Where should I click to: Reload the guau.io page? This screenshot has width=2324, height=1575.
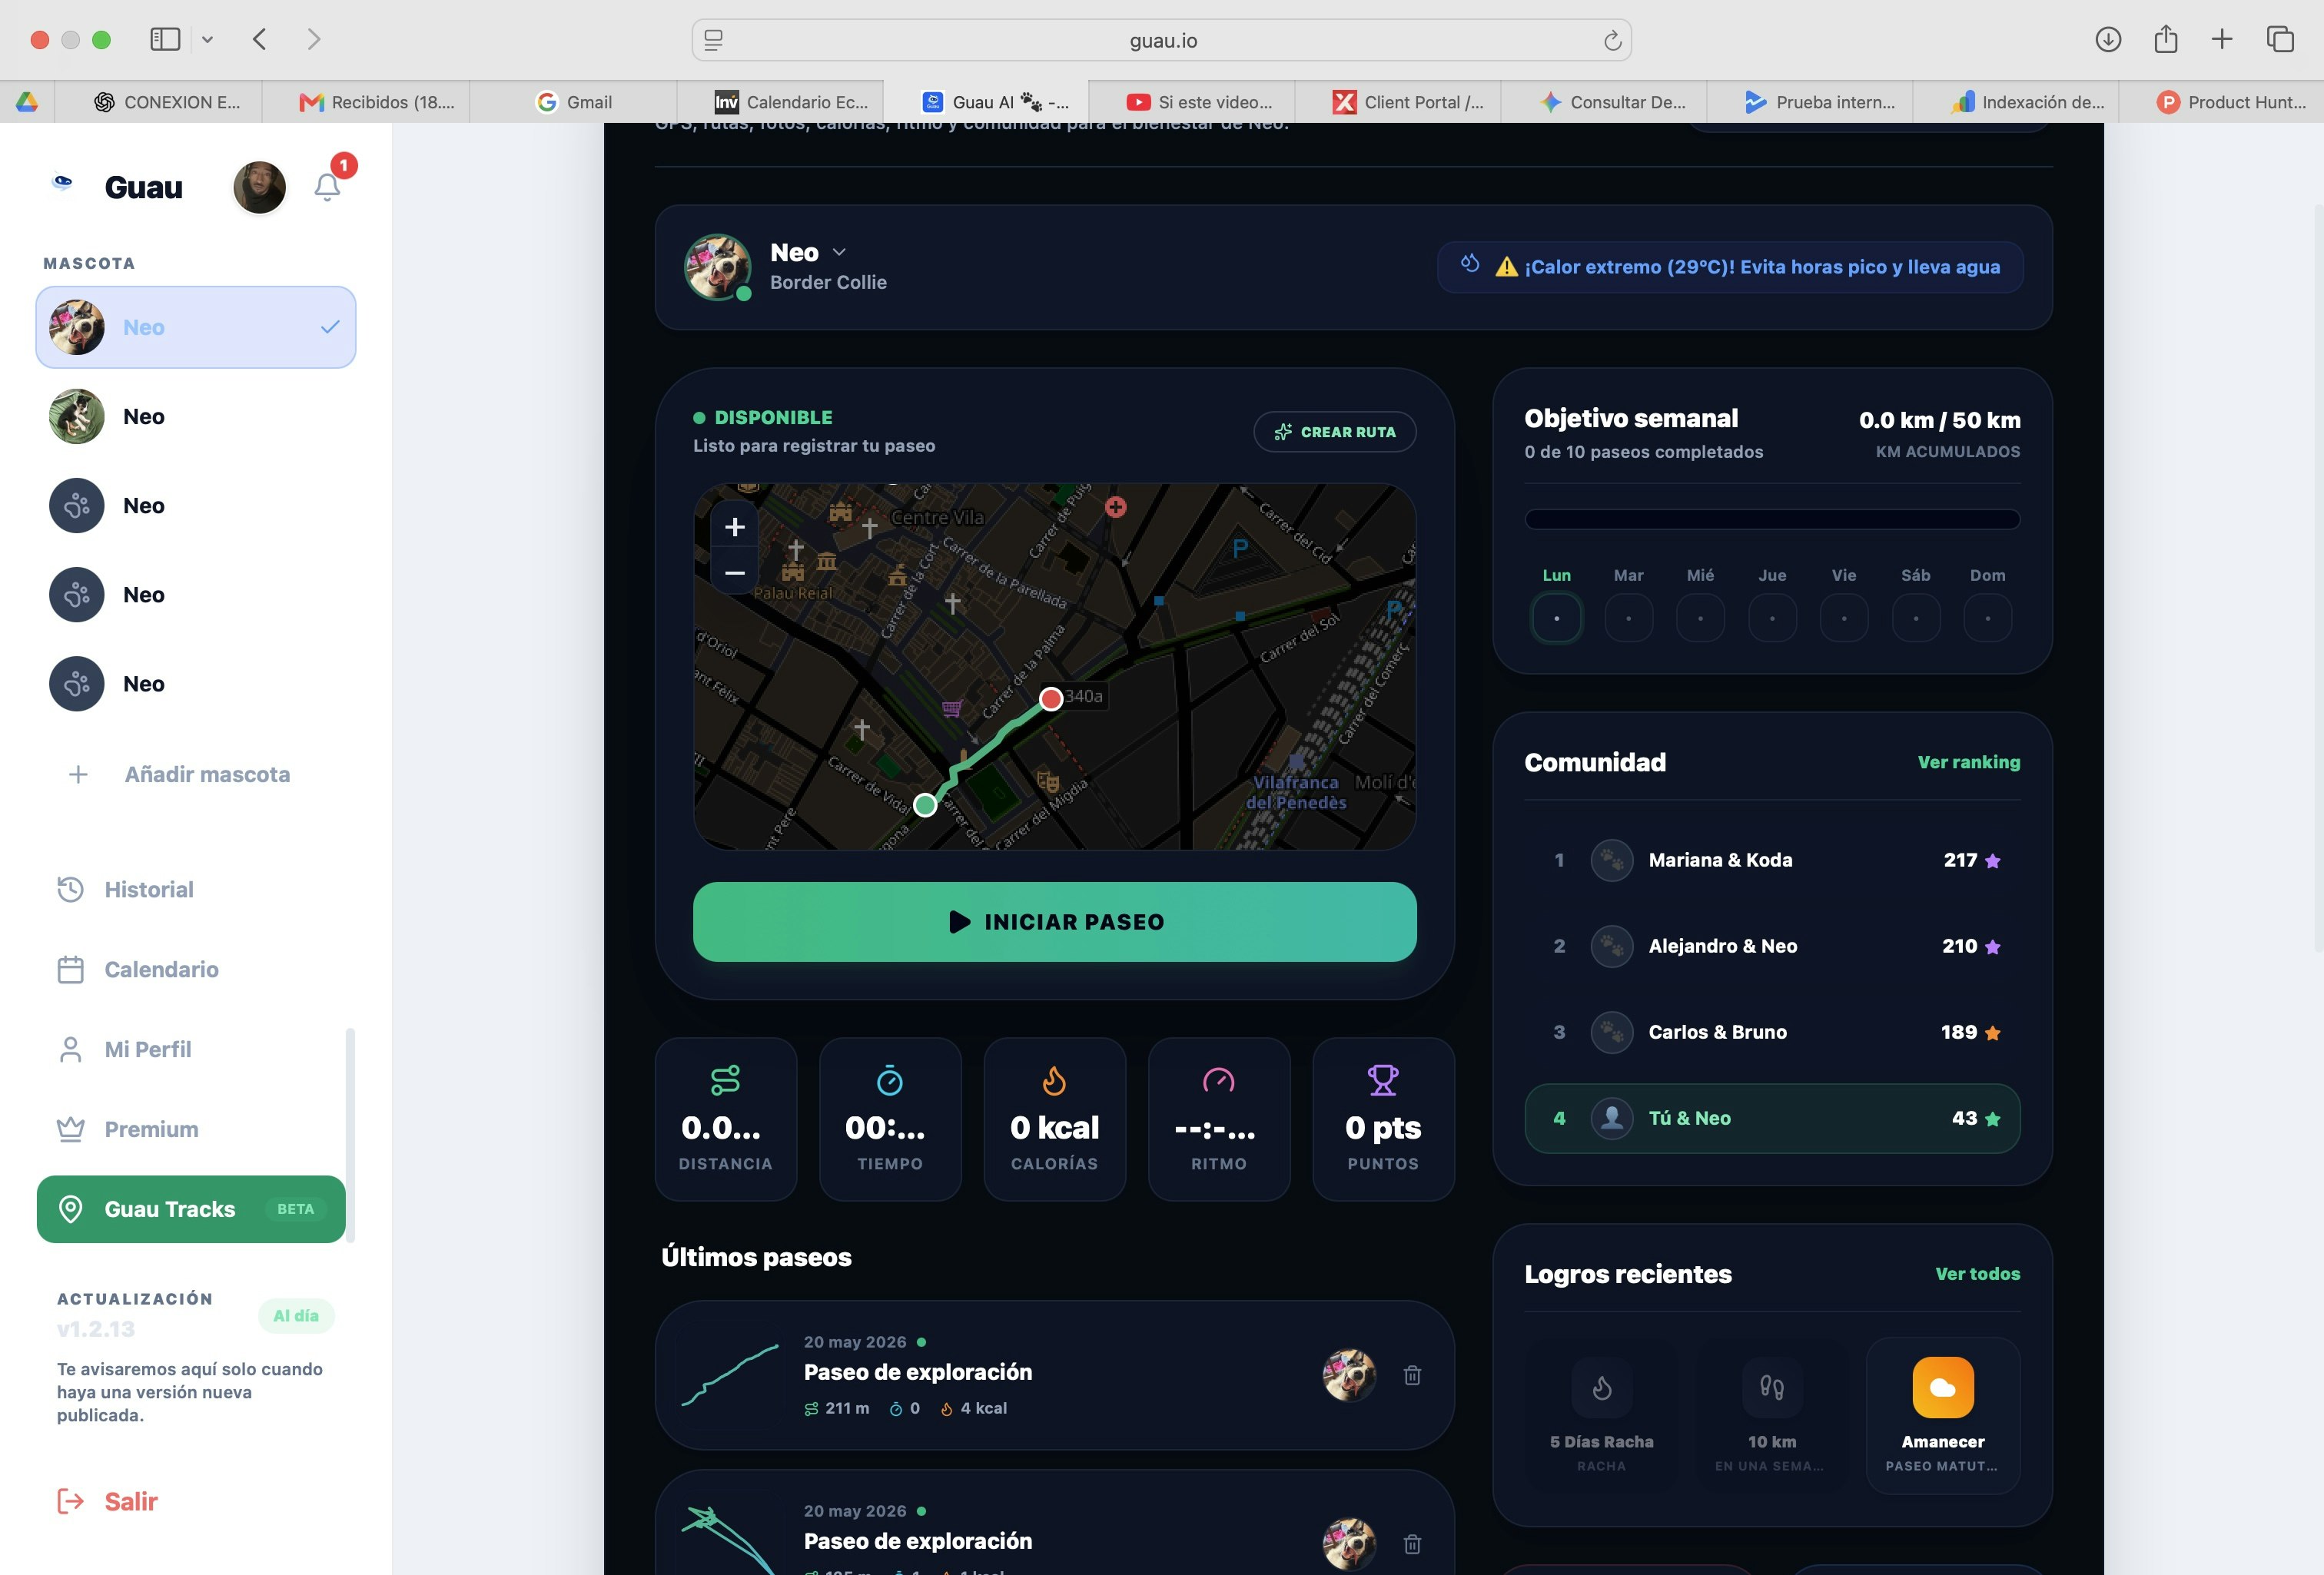[x=1612, y=40]
